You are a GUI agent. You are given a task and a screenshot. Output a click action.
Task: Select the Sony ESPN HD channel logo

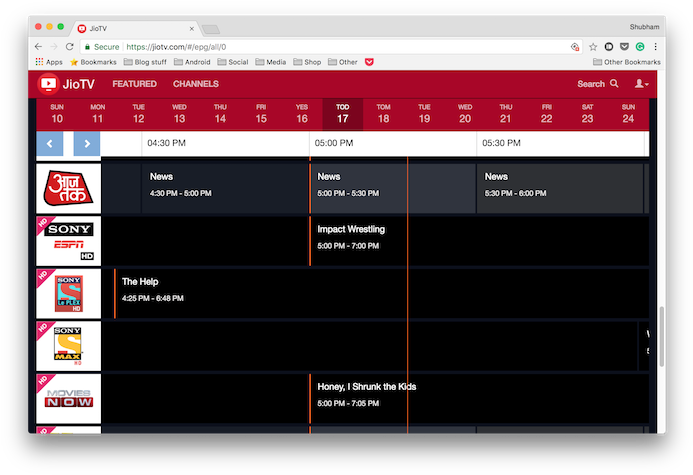(x=68, y=241)
